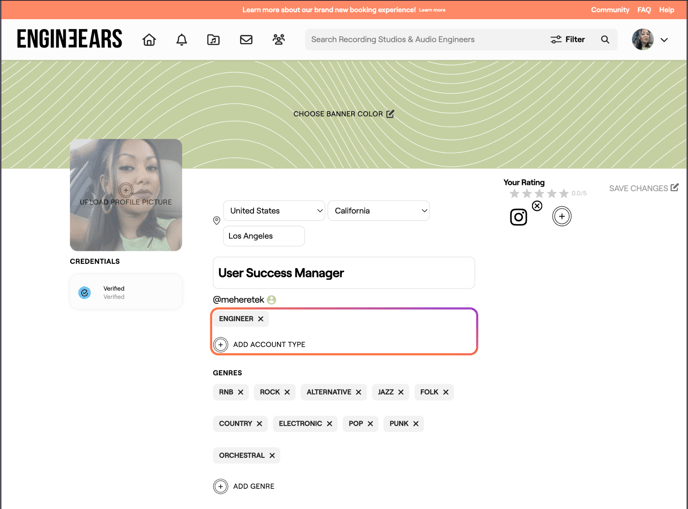Screen dimensions: 688x509
Task: Open the messages envelope icon
Action: coord(246,40)
